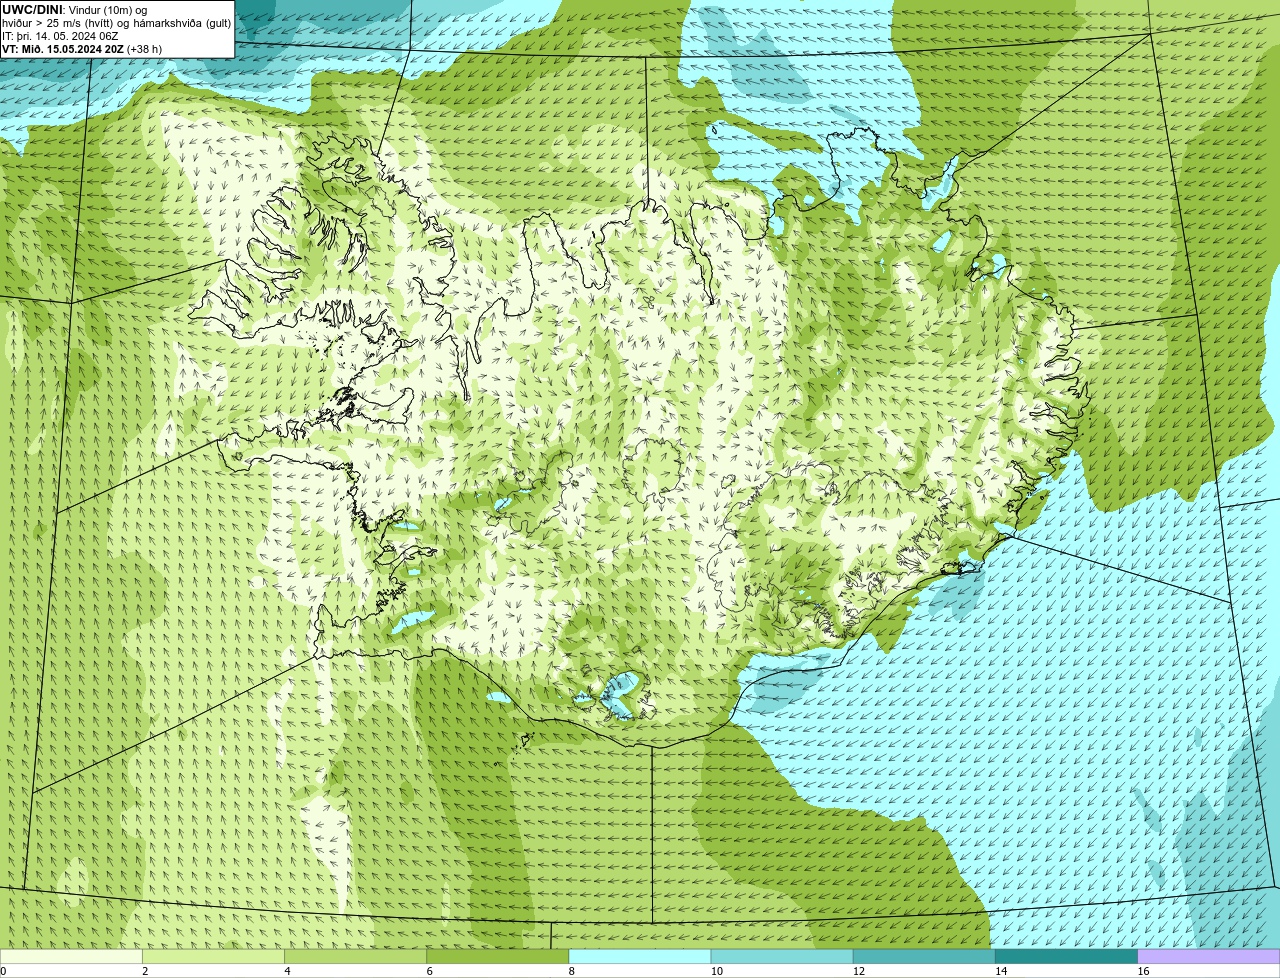Image resolution: width=1280 pixels, height=978 pixels.
Task: Click the 4–6 m/s green legend swatch
Action: coord(356,956)
